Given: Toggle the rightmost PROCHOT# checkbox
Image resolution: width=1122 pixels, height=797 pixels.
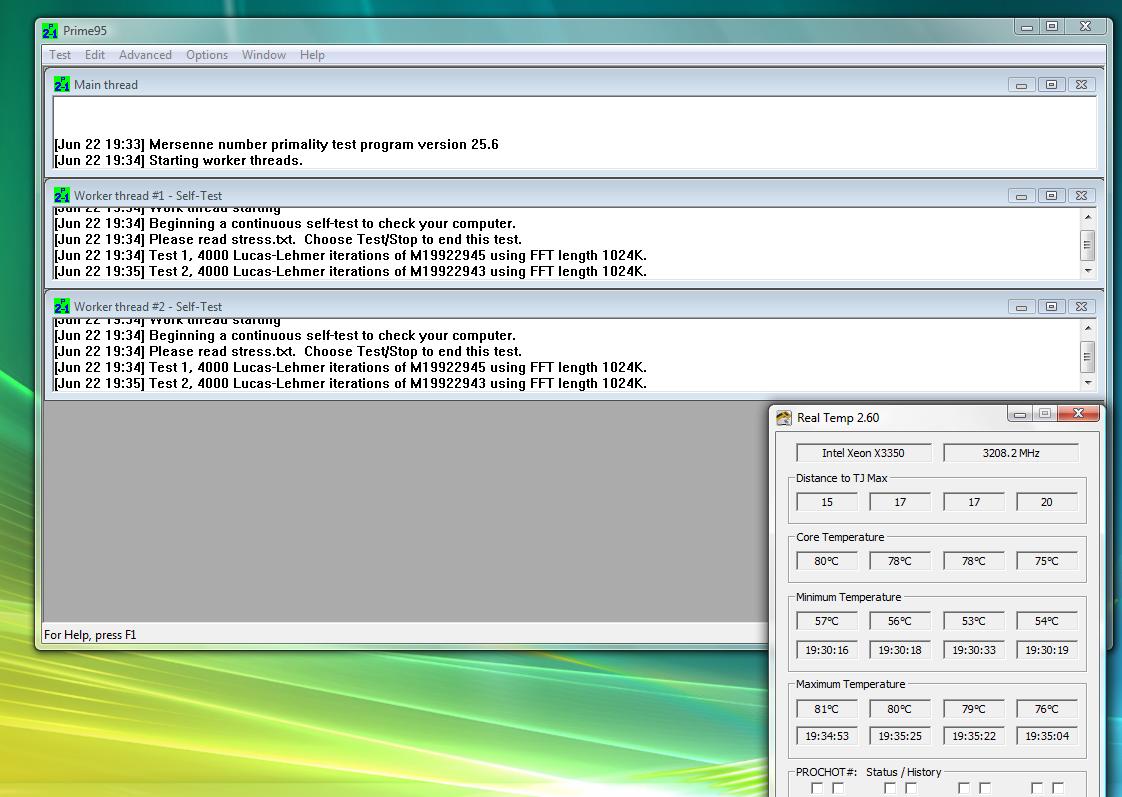Looking at the screenshot, I should (x=1058, y=788).
